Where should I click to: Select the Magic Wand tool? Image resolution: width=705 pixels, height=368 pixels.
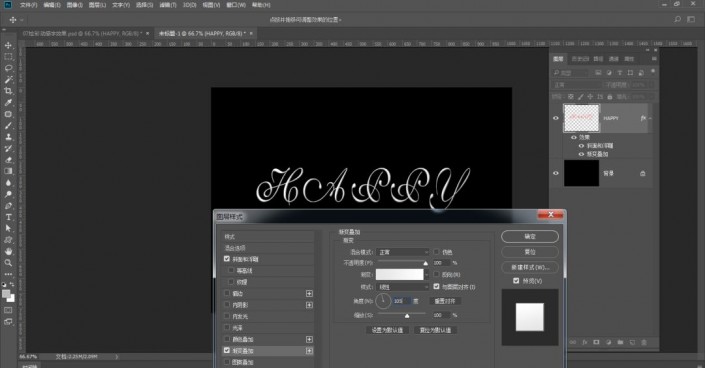(x=8, y=79)
